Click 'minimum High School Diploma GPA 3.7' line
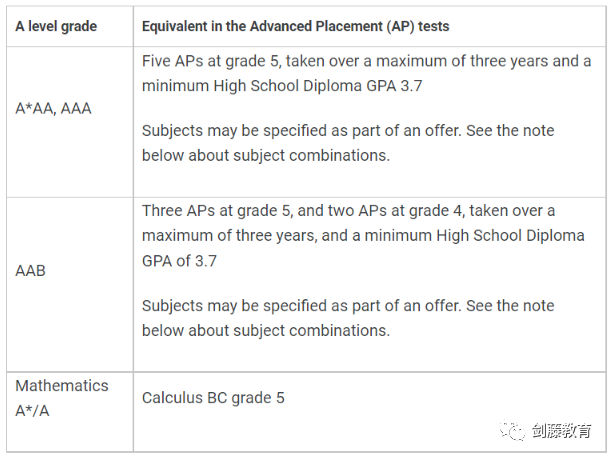Image resolution: width=611 pixels, height=458 pixels. (282, 86)
